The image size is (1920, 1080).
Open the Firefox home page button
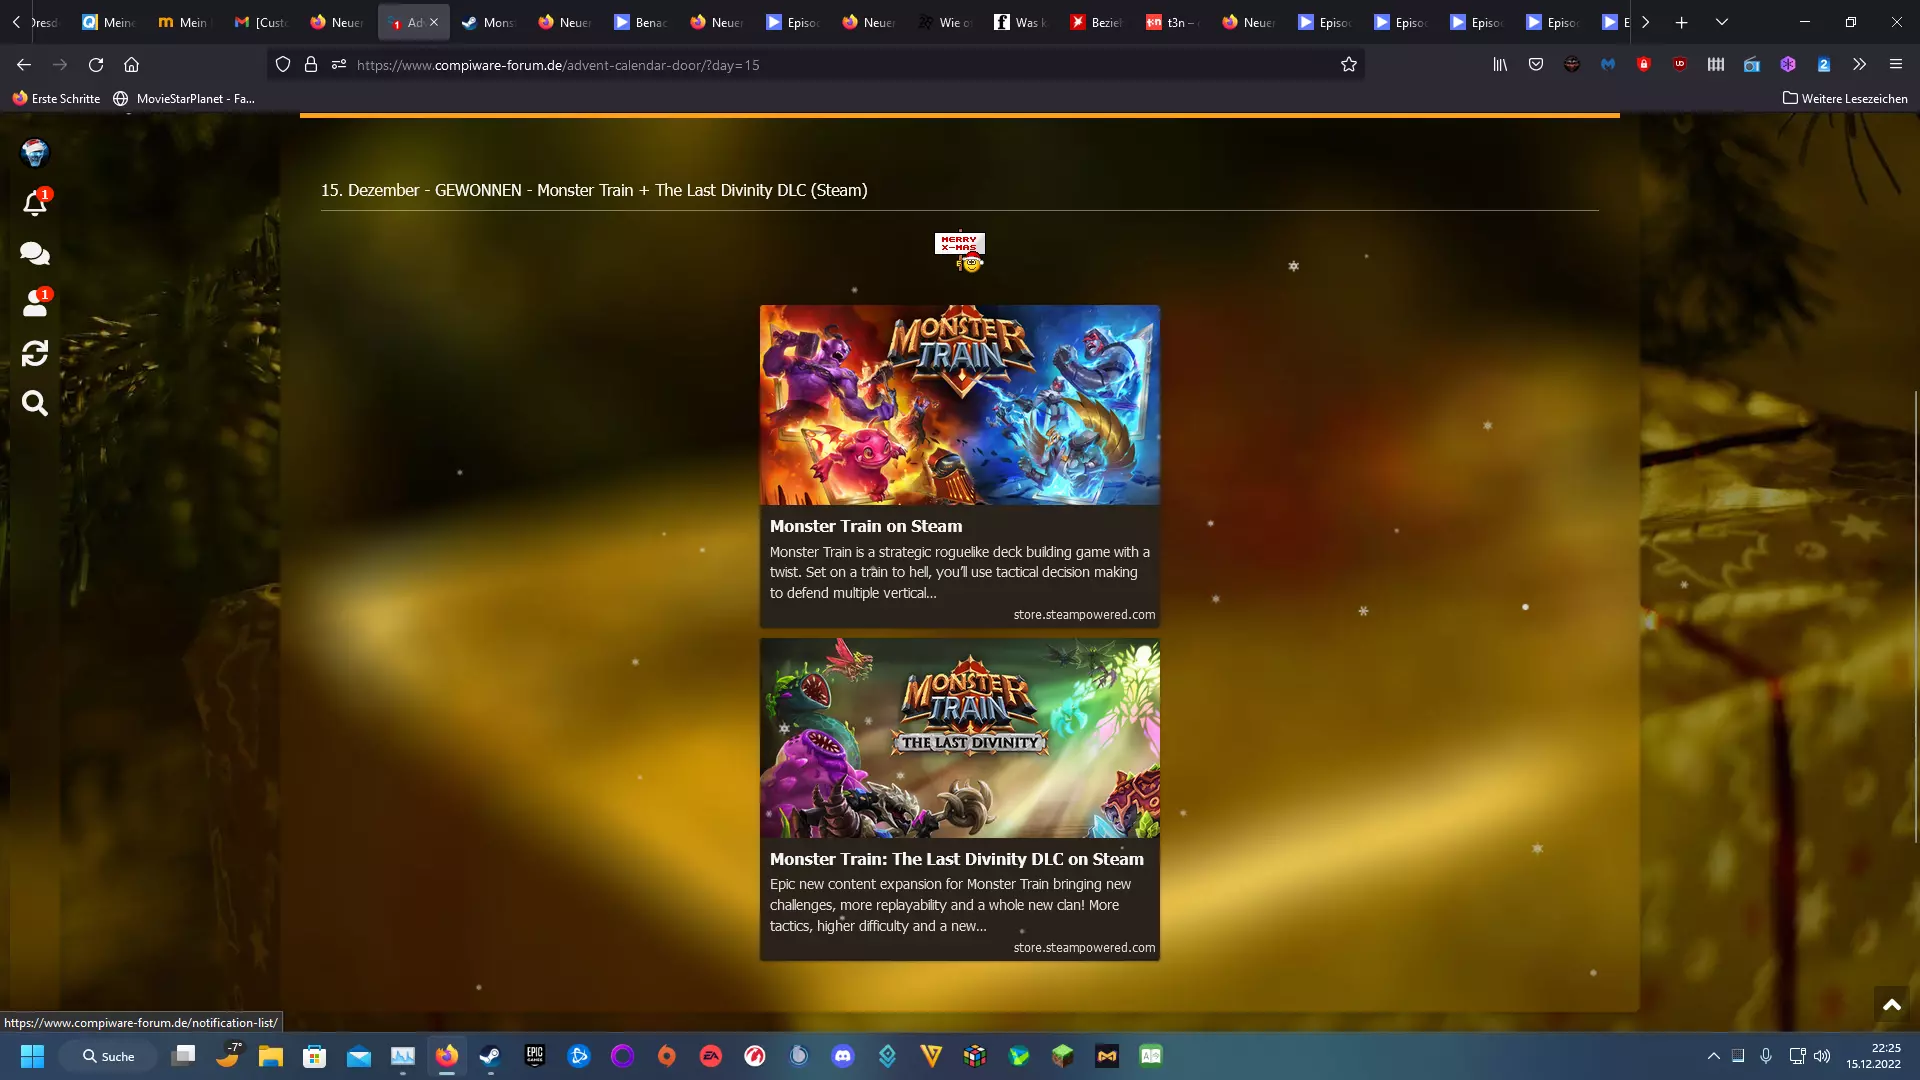(x=131, y=65)
